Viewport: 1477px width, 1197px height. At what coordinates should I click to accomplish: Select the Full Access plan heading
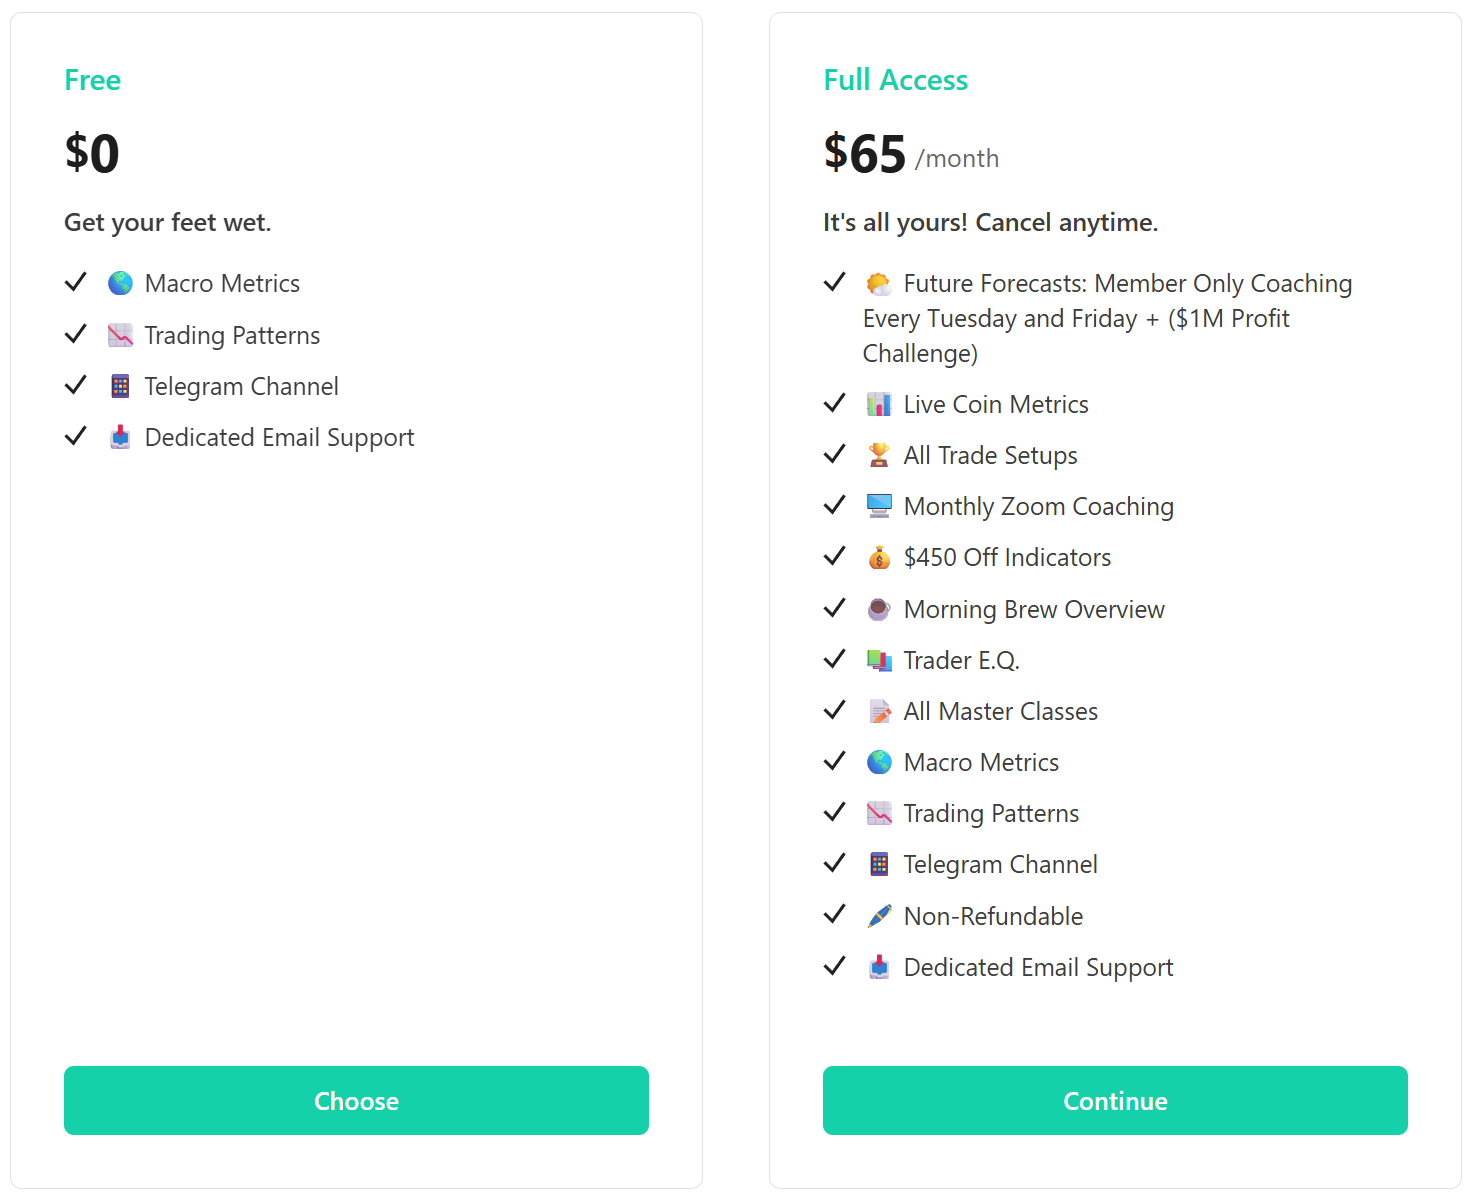tap(895, 80)
